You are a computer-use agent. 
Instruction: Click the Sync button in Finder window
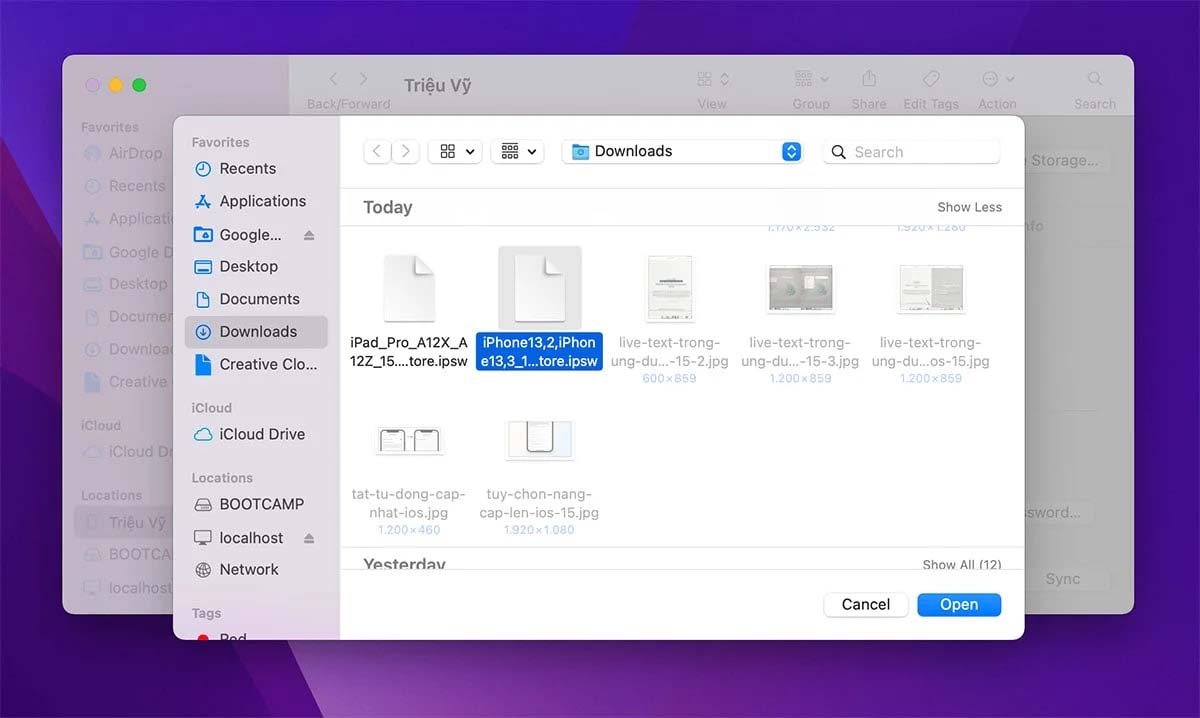click(x=1062, y=579)
